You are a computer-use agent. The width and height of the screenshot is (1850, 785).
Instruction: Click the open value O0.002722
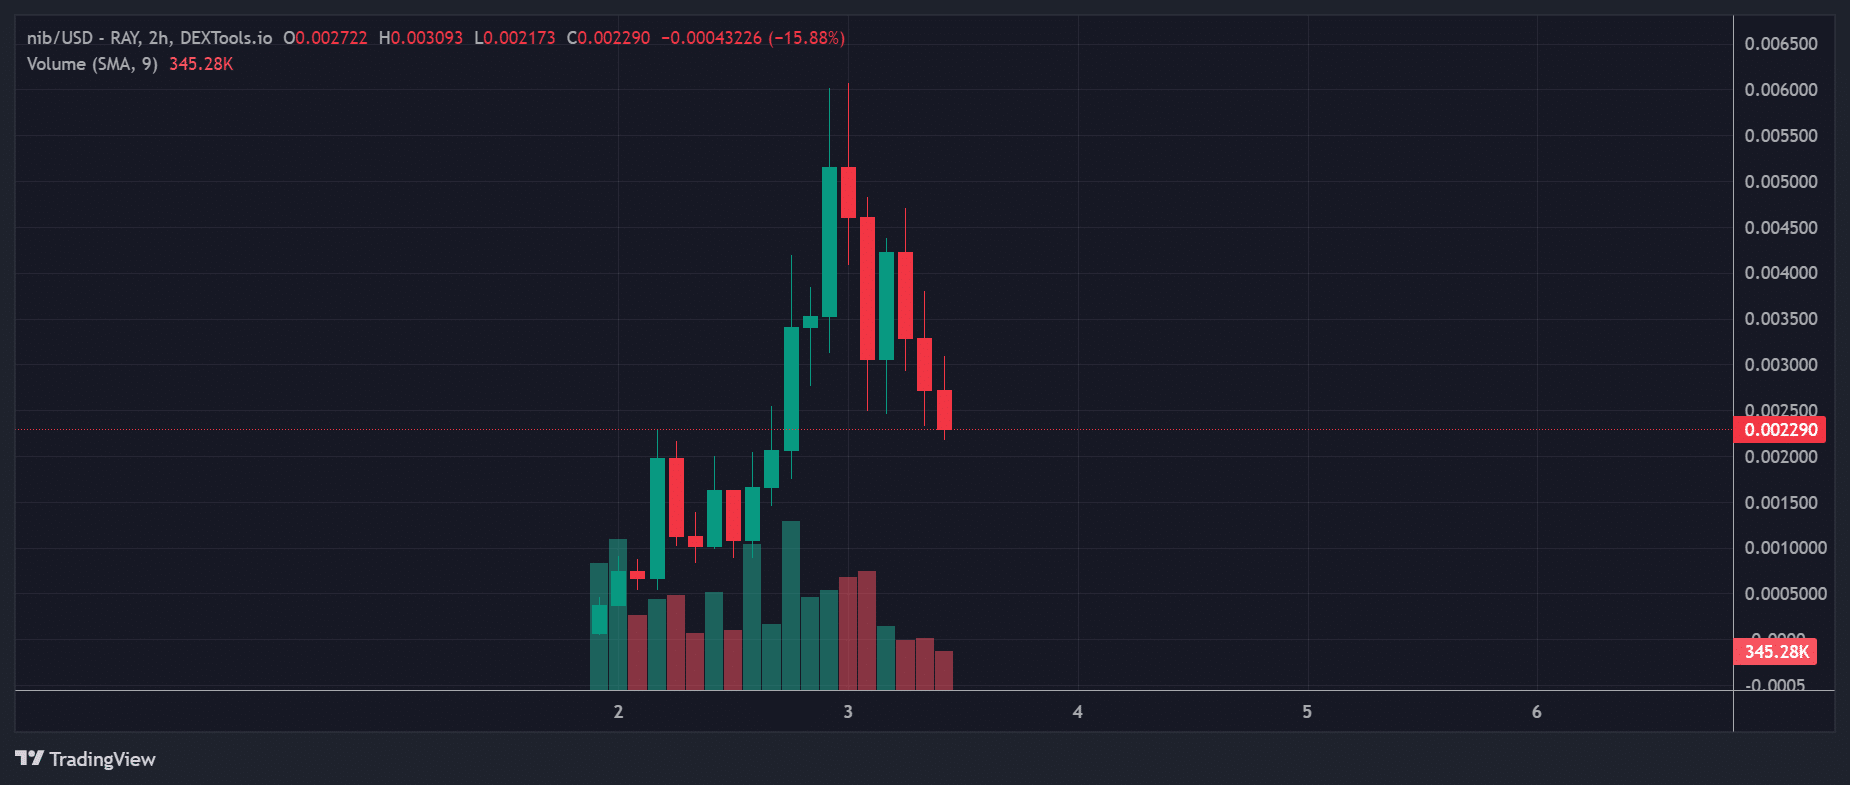(x=325, y=38)
